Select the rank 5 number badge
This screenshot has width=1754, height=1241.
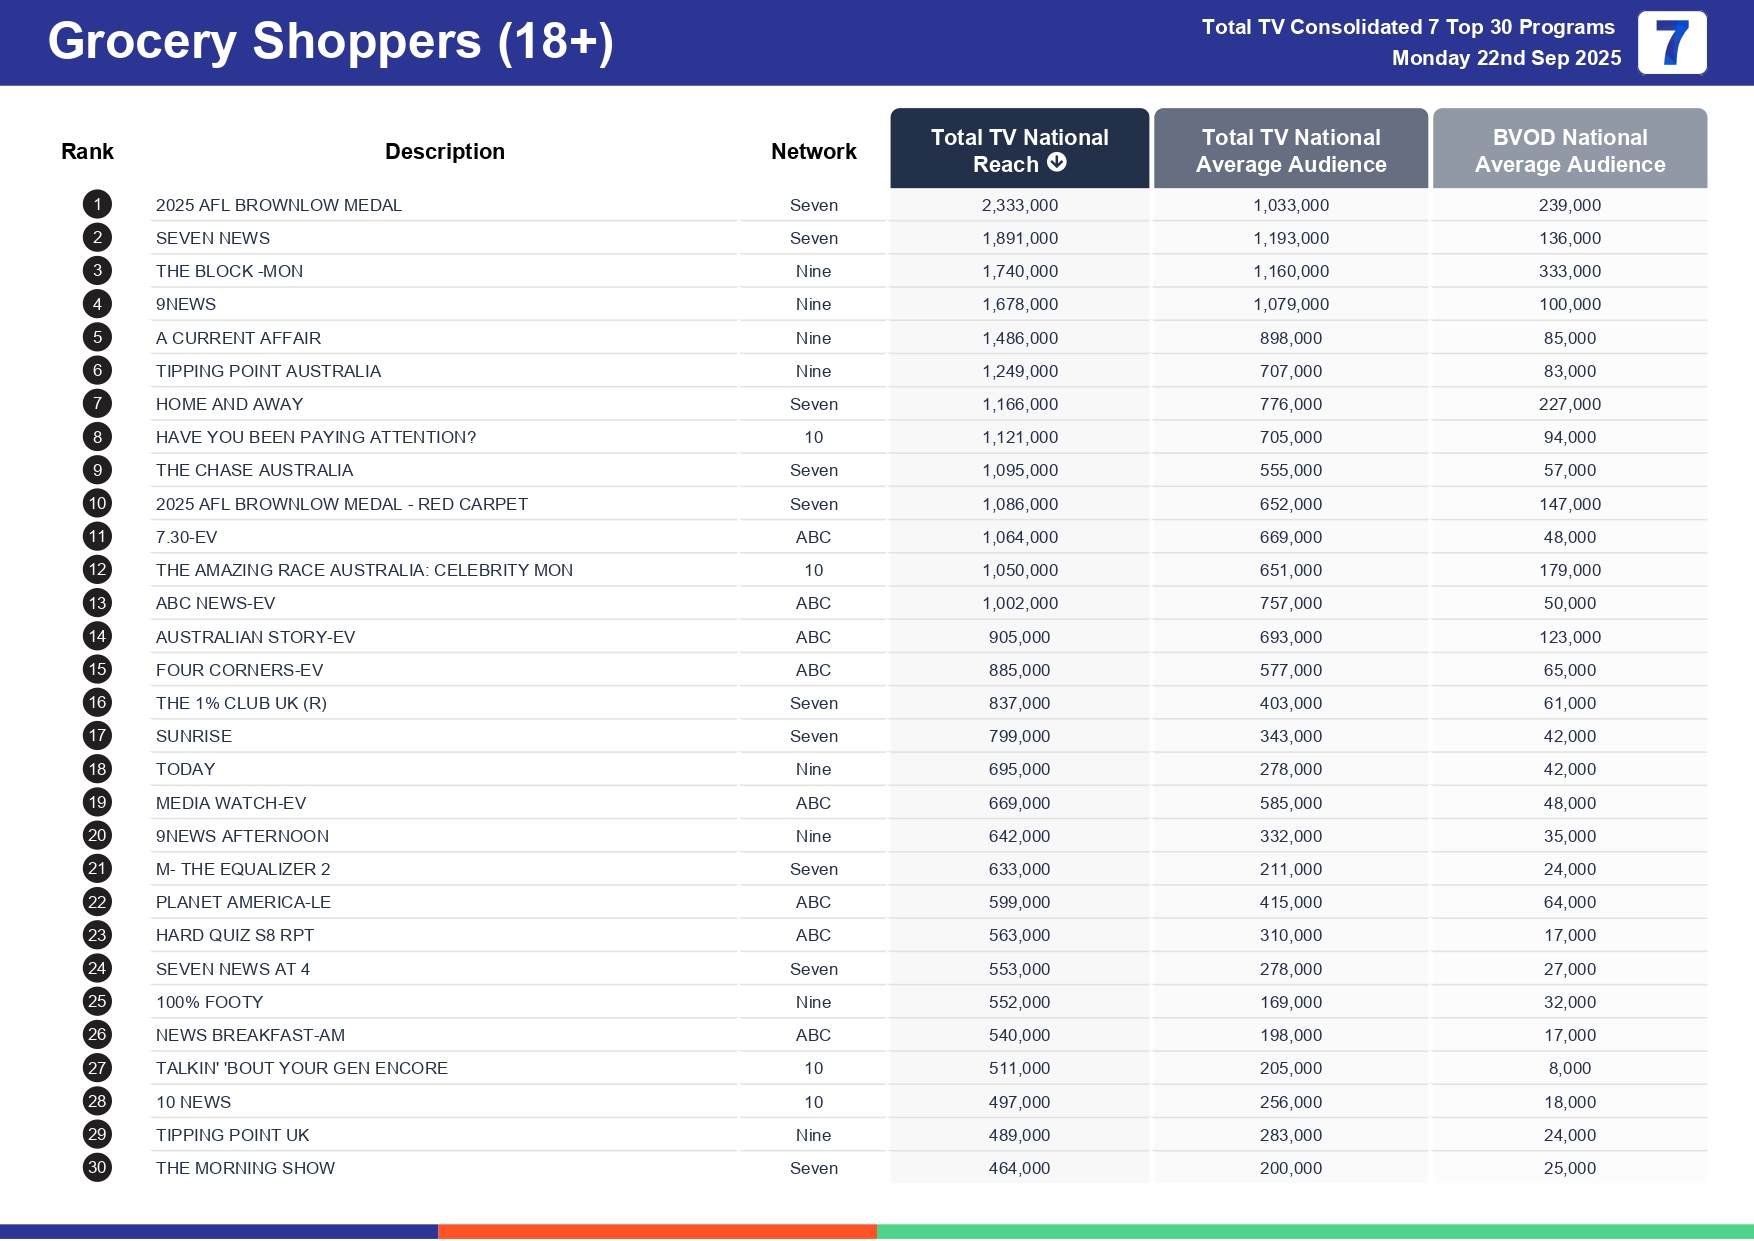97,338
